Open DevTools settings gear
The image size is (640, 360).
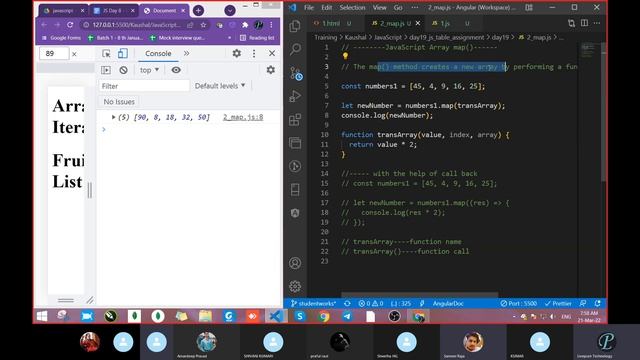coord(236,53)
